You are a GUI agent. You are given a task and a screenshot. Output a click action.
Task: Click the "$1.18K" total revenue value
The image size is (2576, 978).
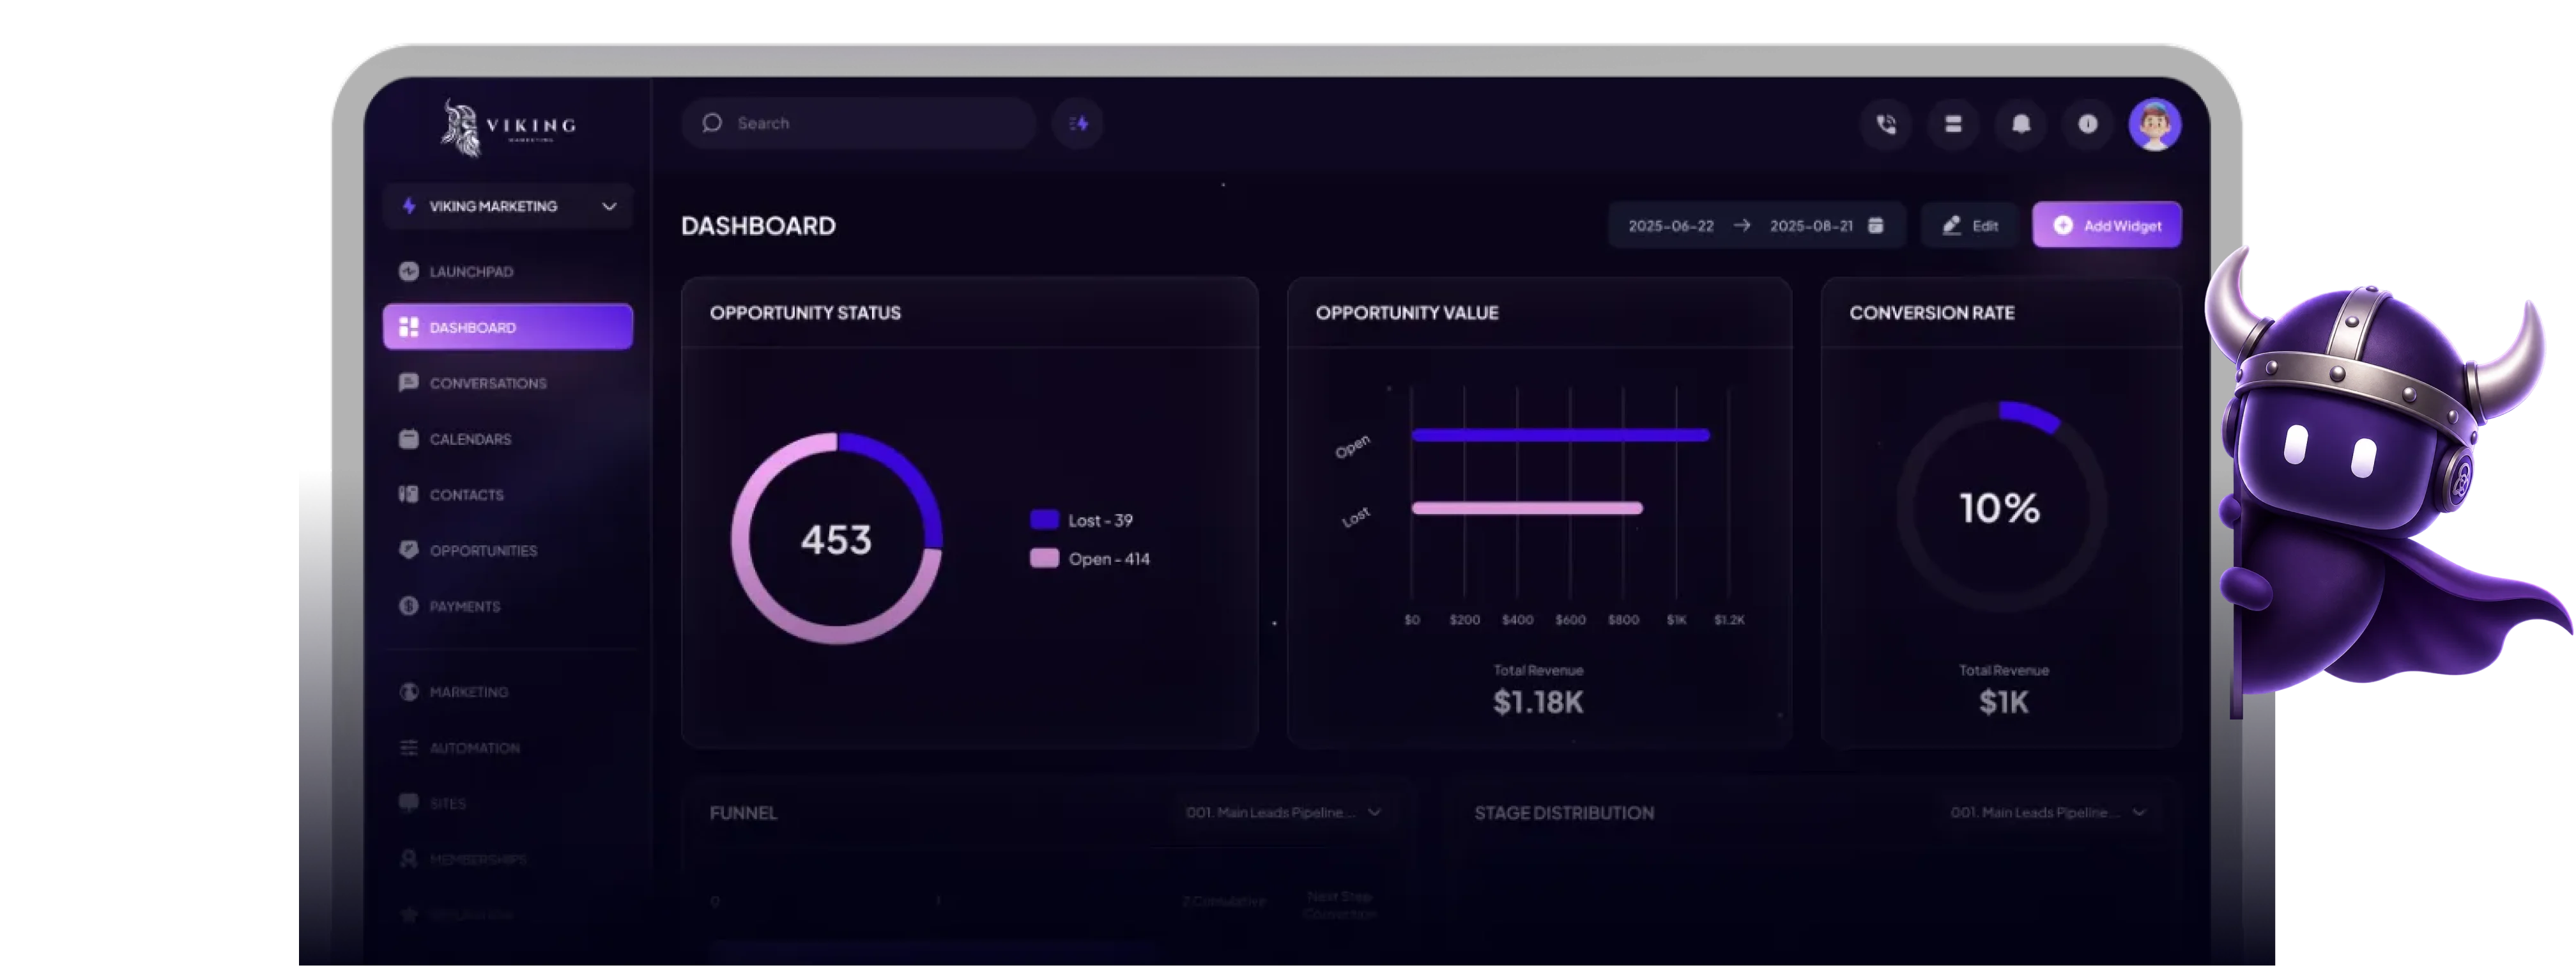click(1538, 702)
